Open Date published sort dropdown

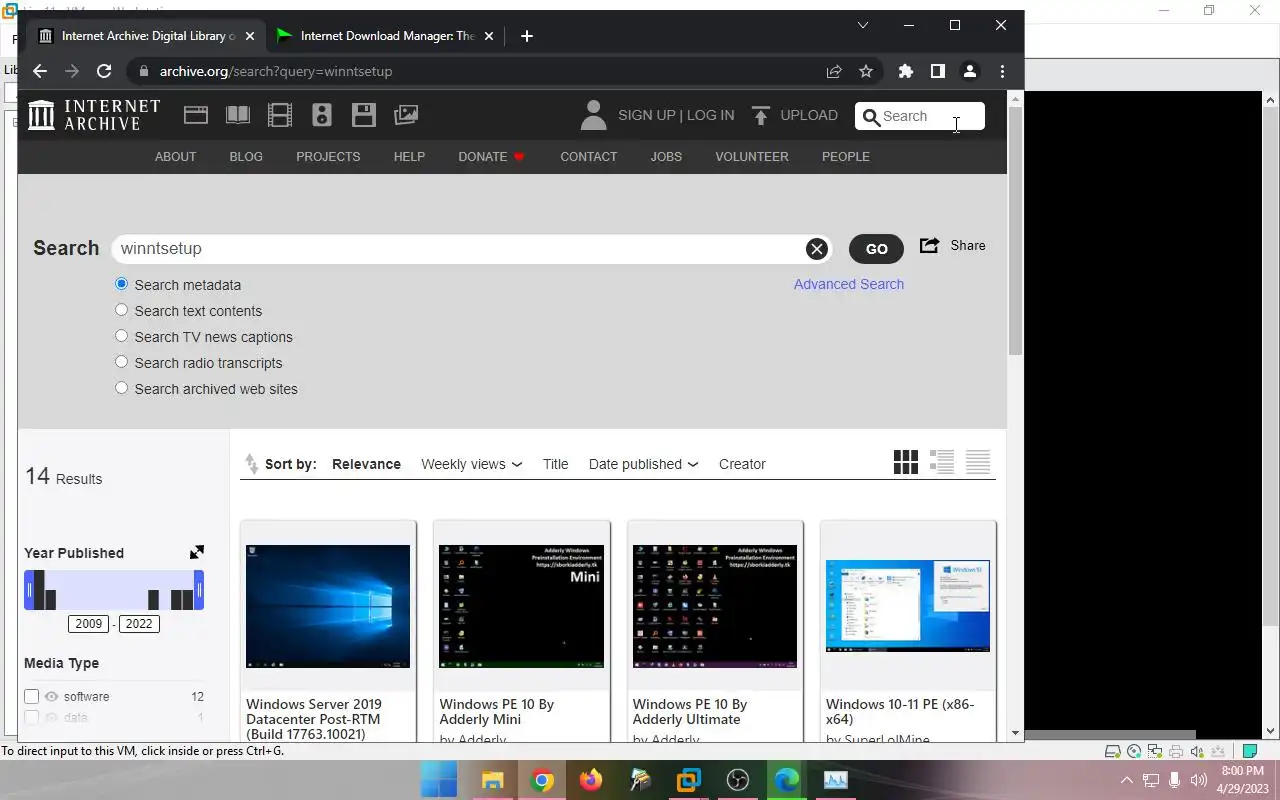pyautogui.click(x=643, y=464)
